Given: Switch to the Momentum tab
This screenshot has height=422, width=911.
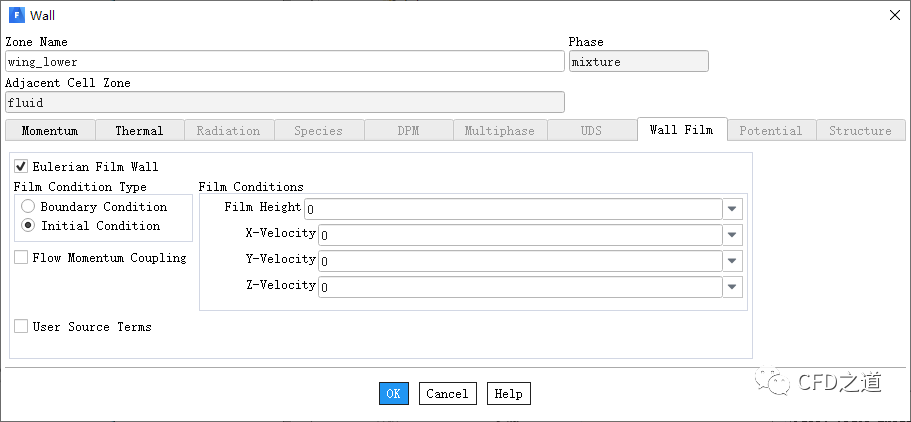Looking at the screenshot, I should pos(50,131).
